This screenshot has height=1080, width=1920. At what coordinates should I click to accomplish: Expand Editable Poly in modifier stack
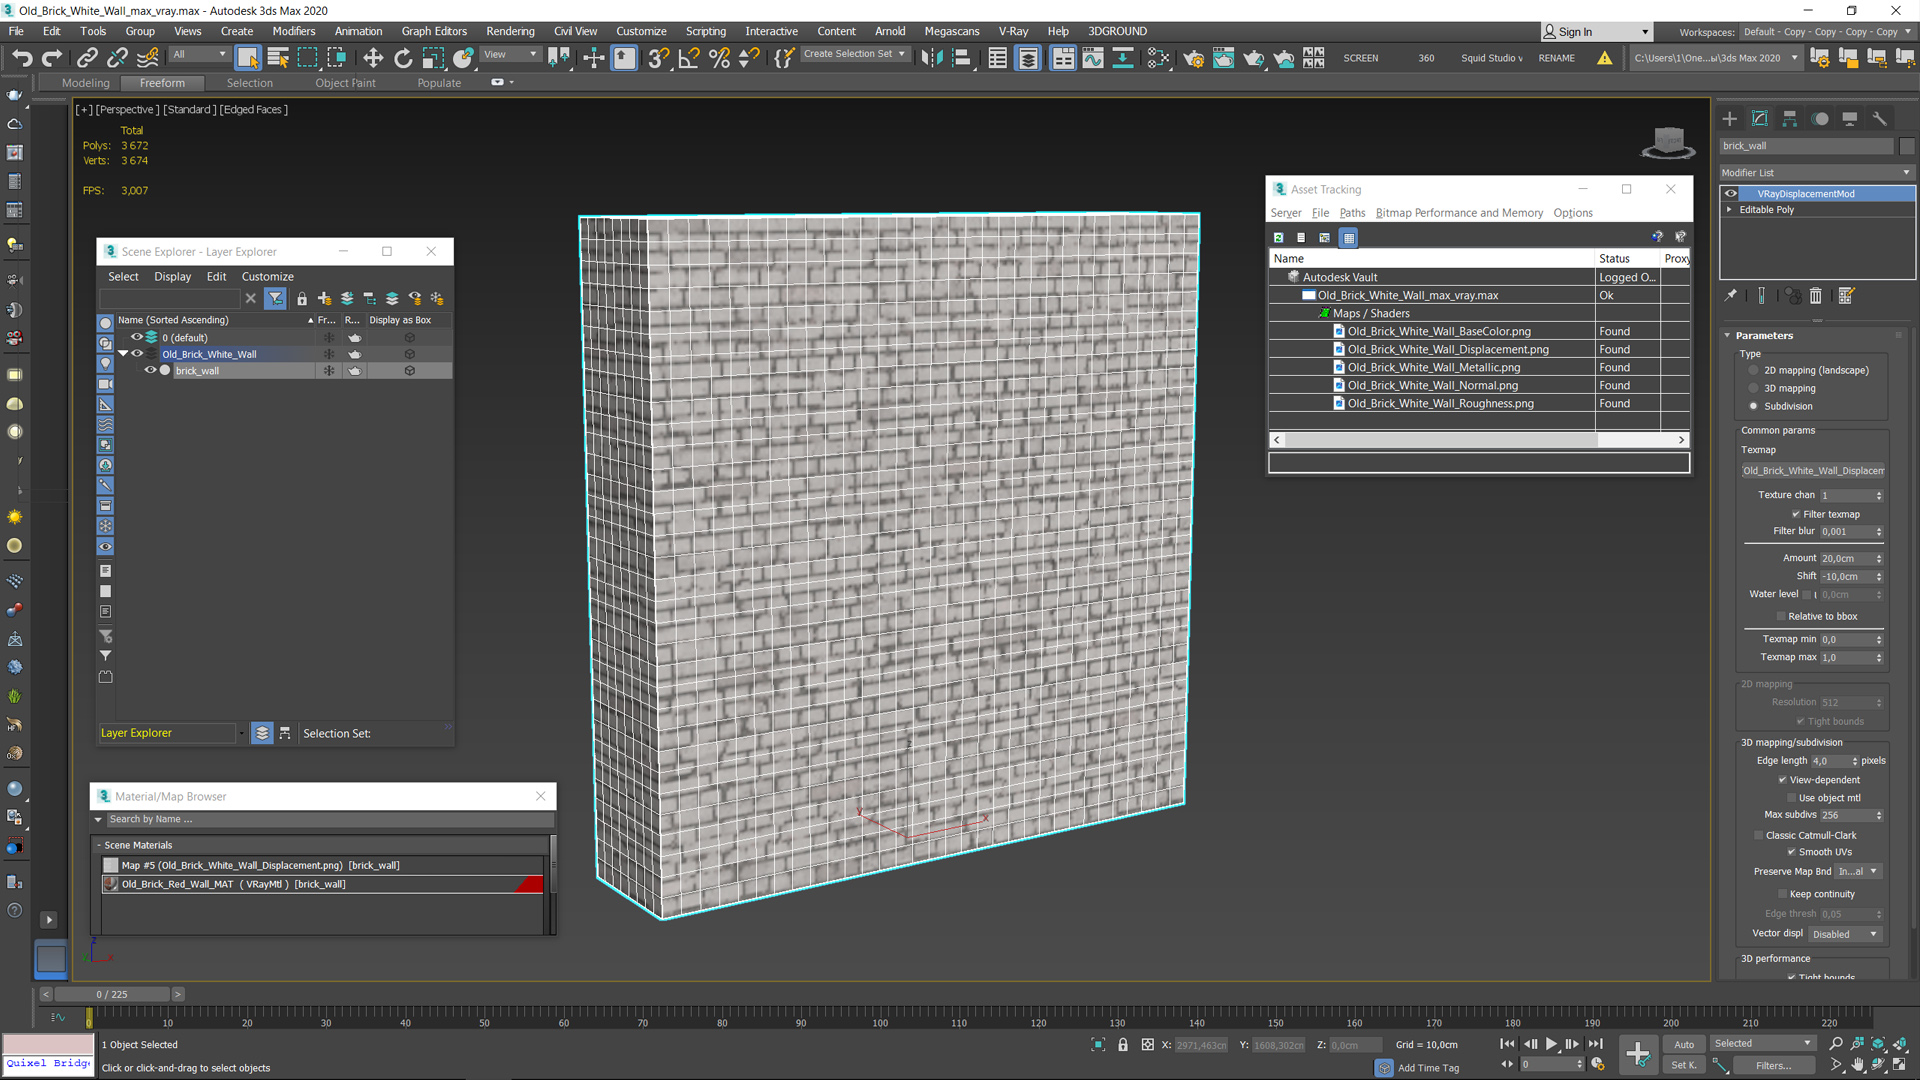pyautogui.click(x=1729, y=210)
